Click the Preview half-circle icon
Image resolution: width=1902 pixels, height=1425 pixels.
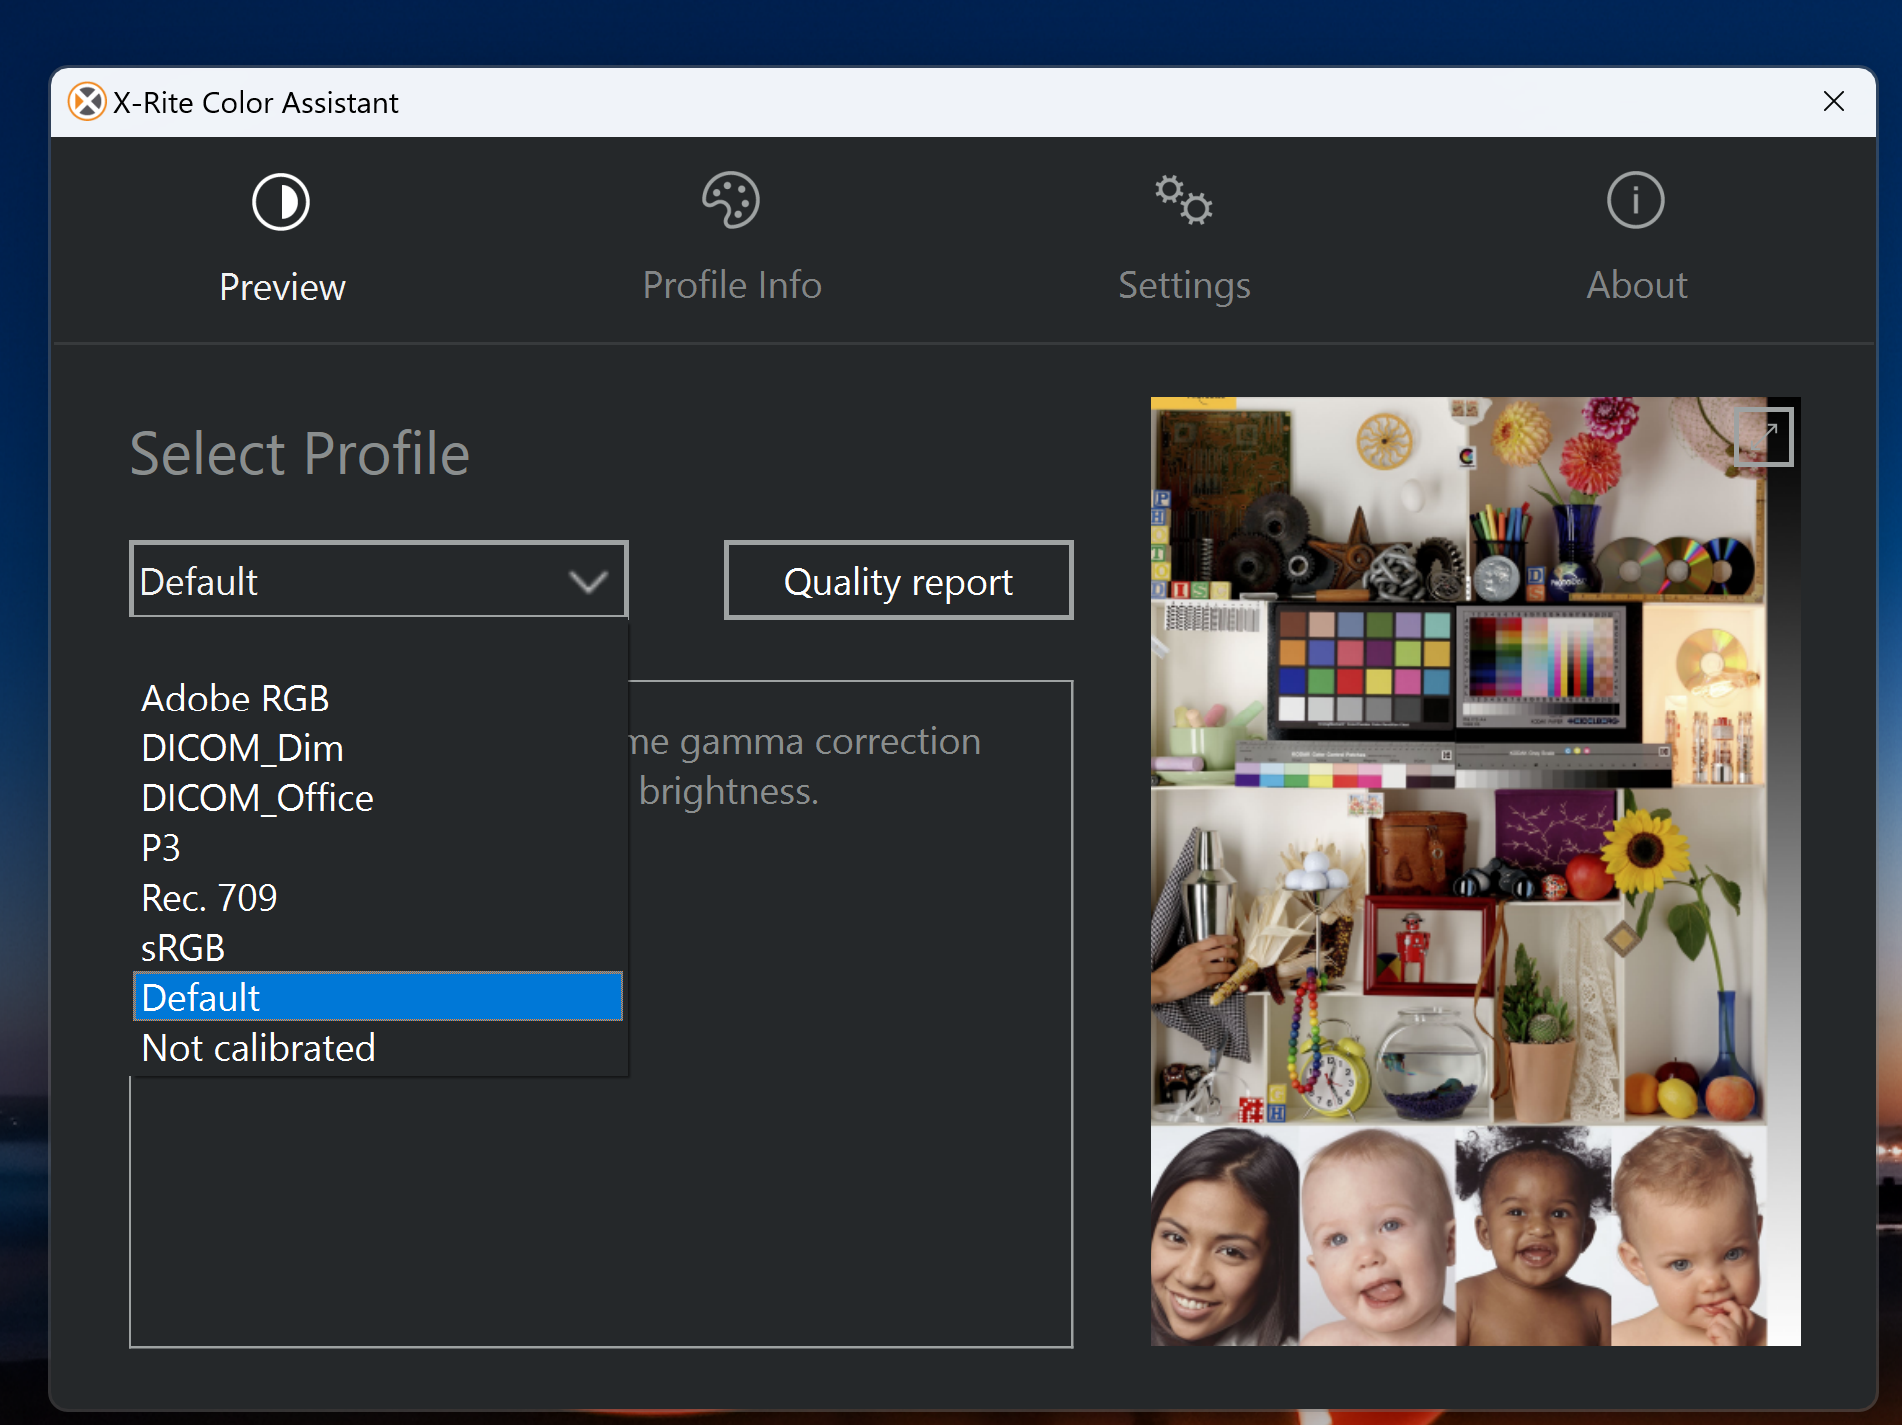(281, 202)
